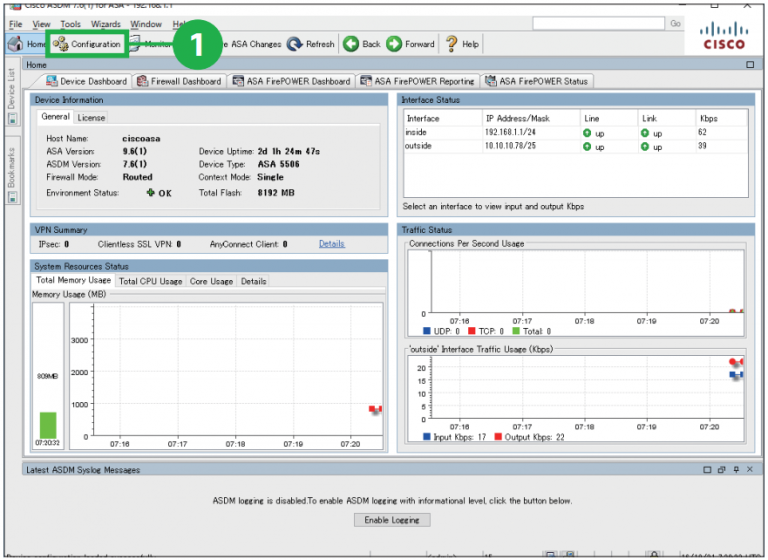Image resolution: width=768 pixels, height=560 pixels.
Task: Open ASA FirePOWER Reporting tab
Action: [x=418, y=81]
